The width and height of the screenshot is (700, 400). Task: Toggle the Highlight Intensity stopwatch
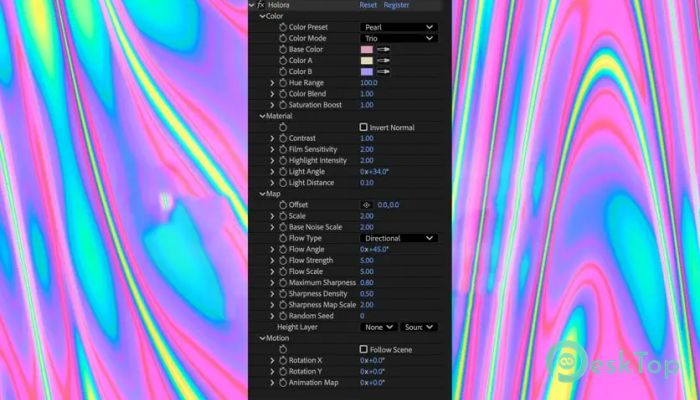[283, 161]
